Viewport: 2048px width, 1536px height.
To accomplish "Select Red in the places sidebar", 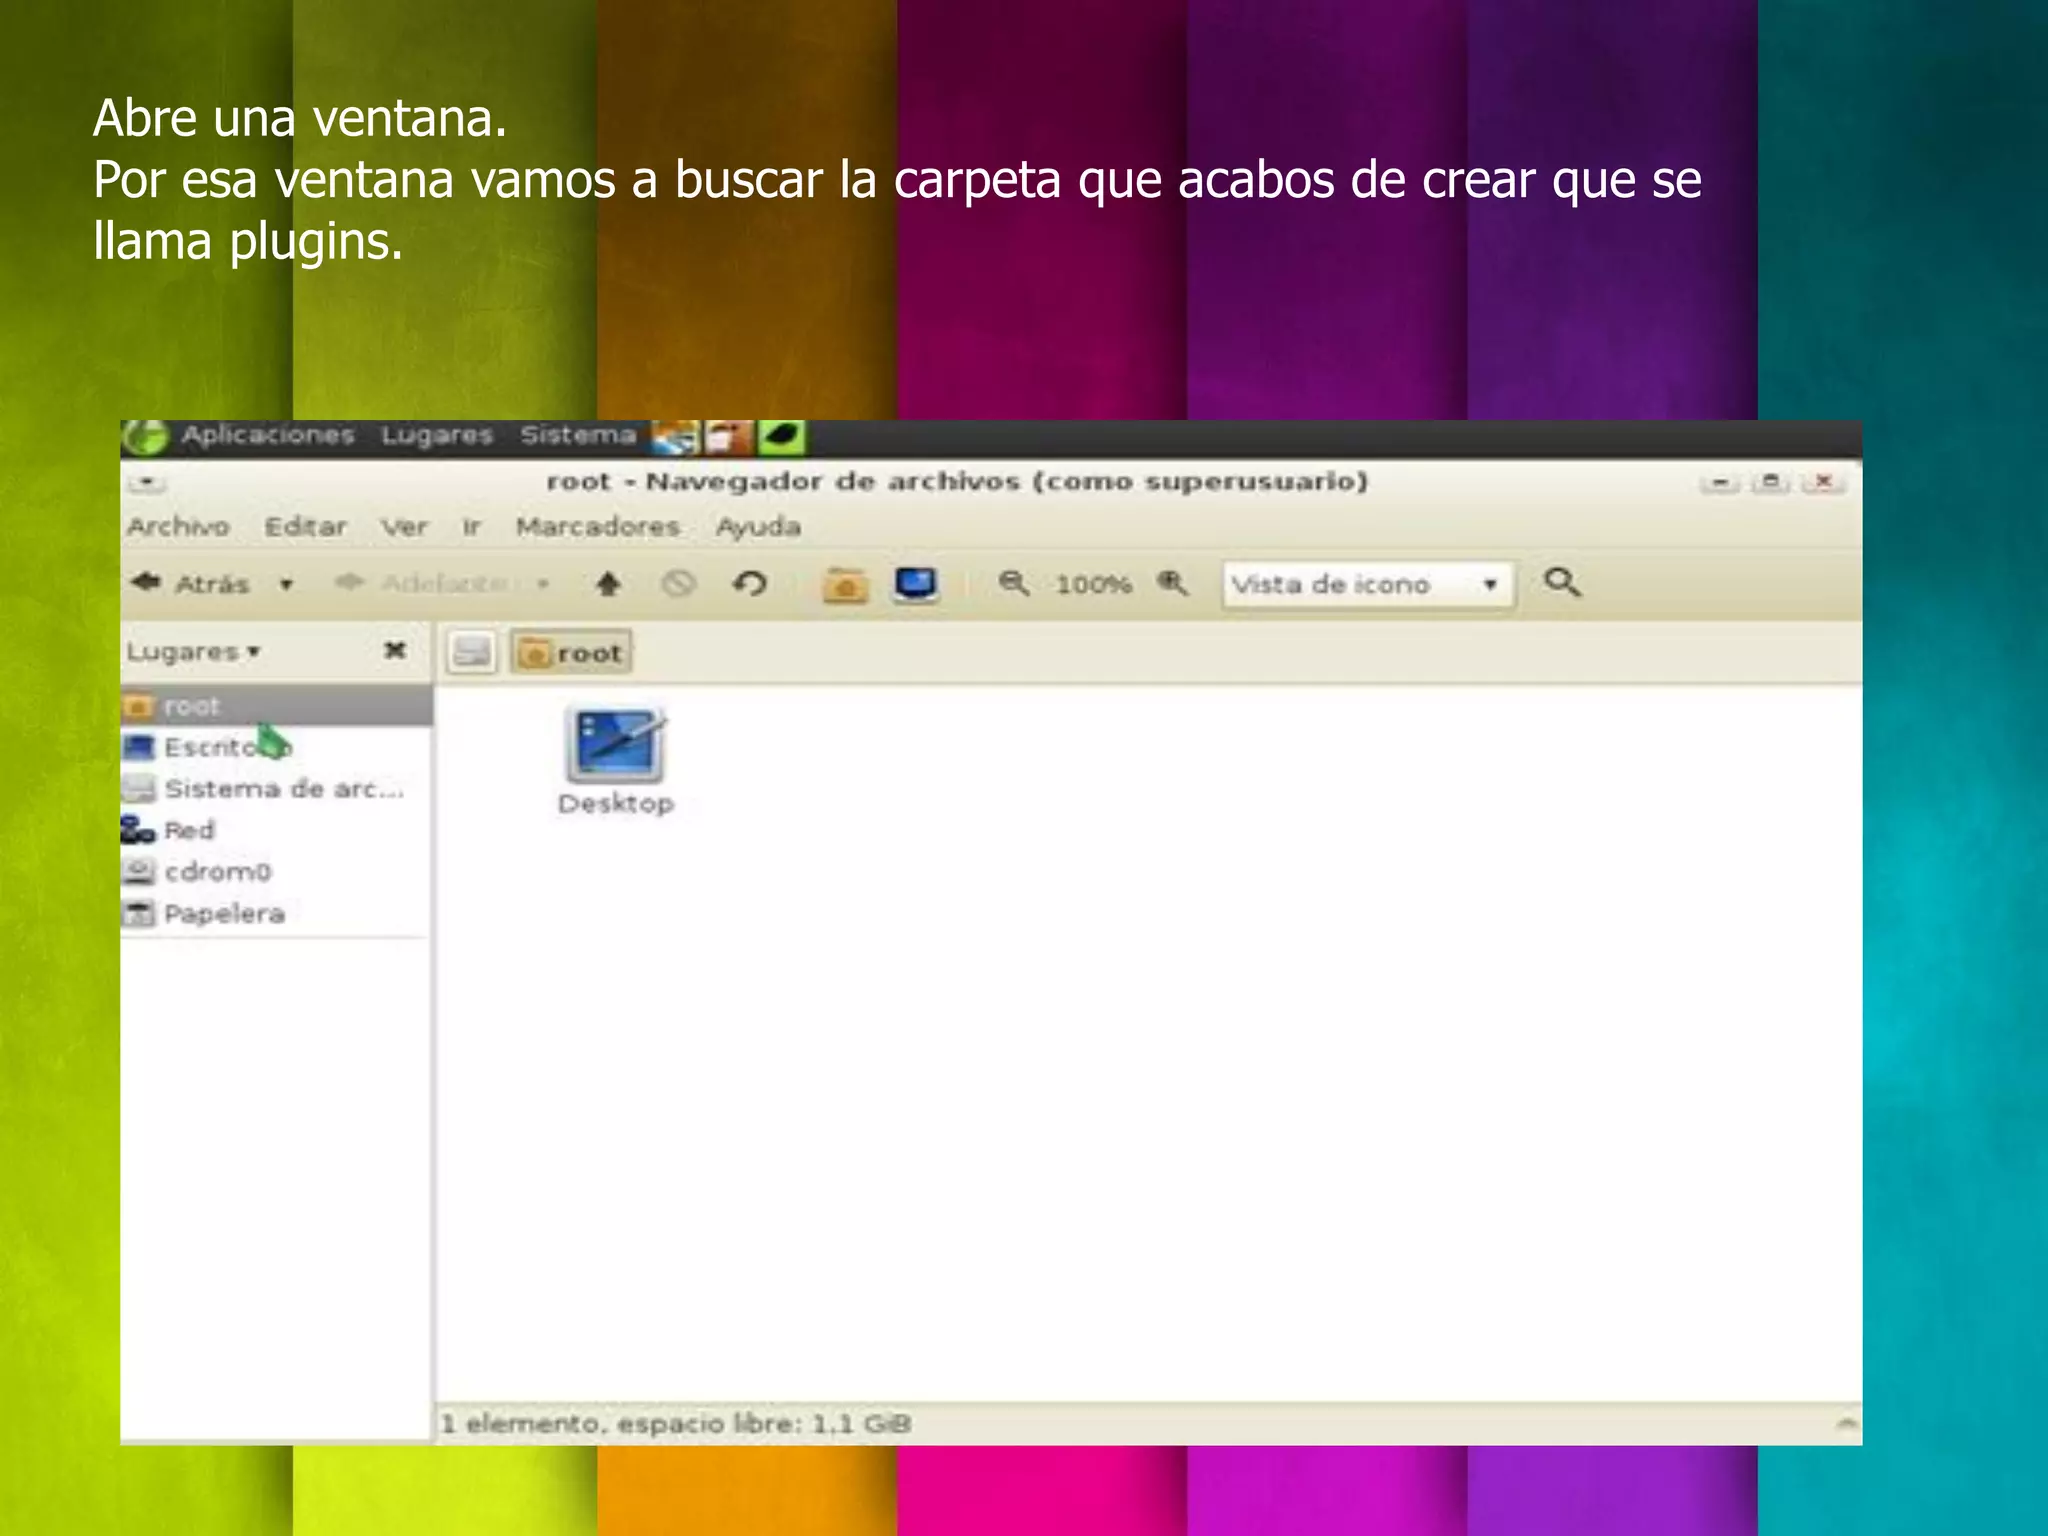I will [276, 830].
